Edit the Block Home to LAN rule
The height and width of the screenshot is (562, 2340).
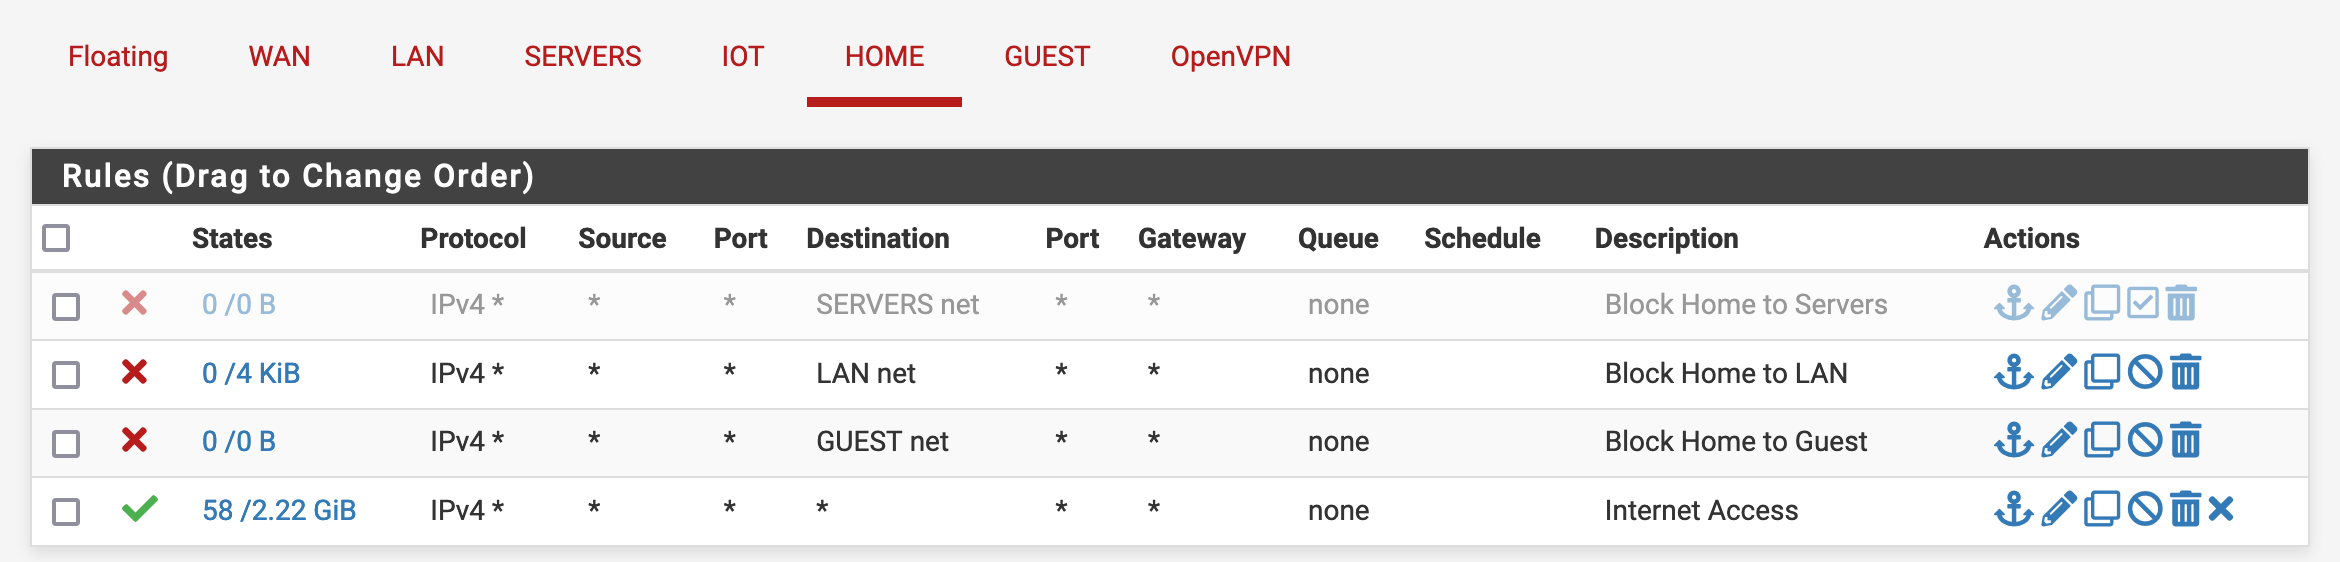tap(2058, 372)
